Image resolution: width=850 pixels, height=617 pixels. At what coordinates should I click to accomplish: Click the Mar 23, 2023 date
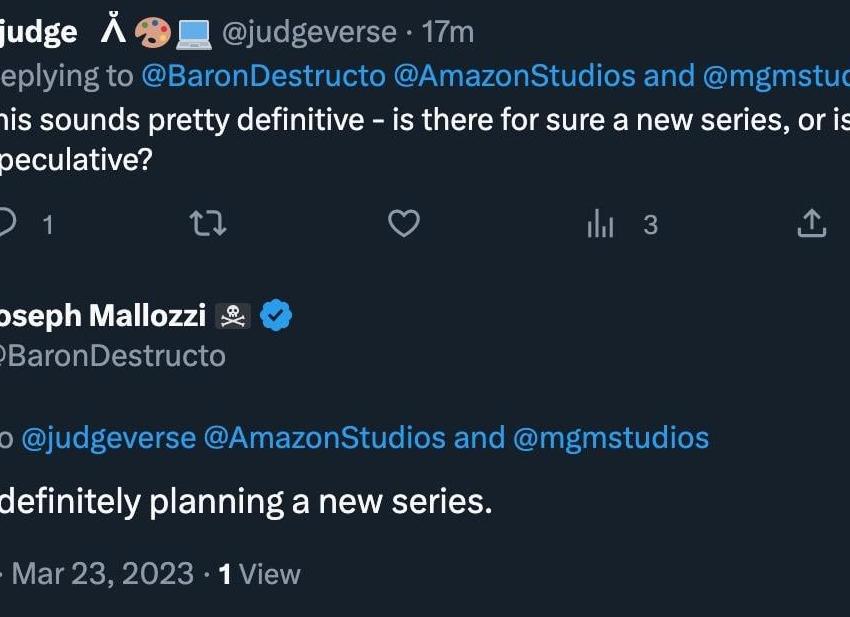(102, 574)
